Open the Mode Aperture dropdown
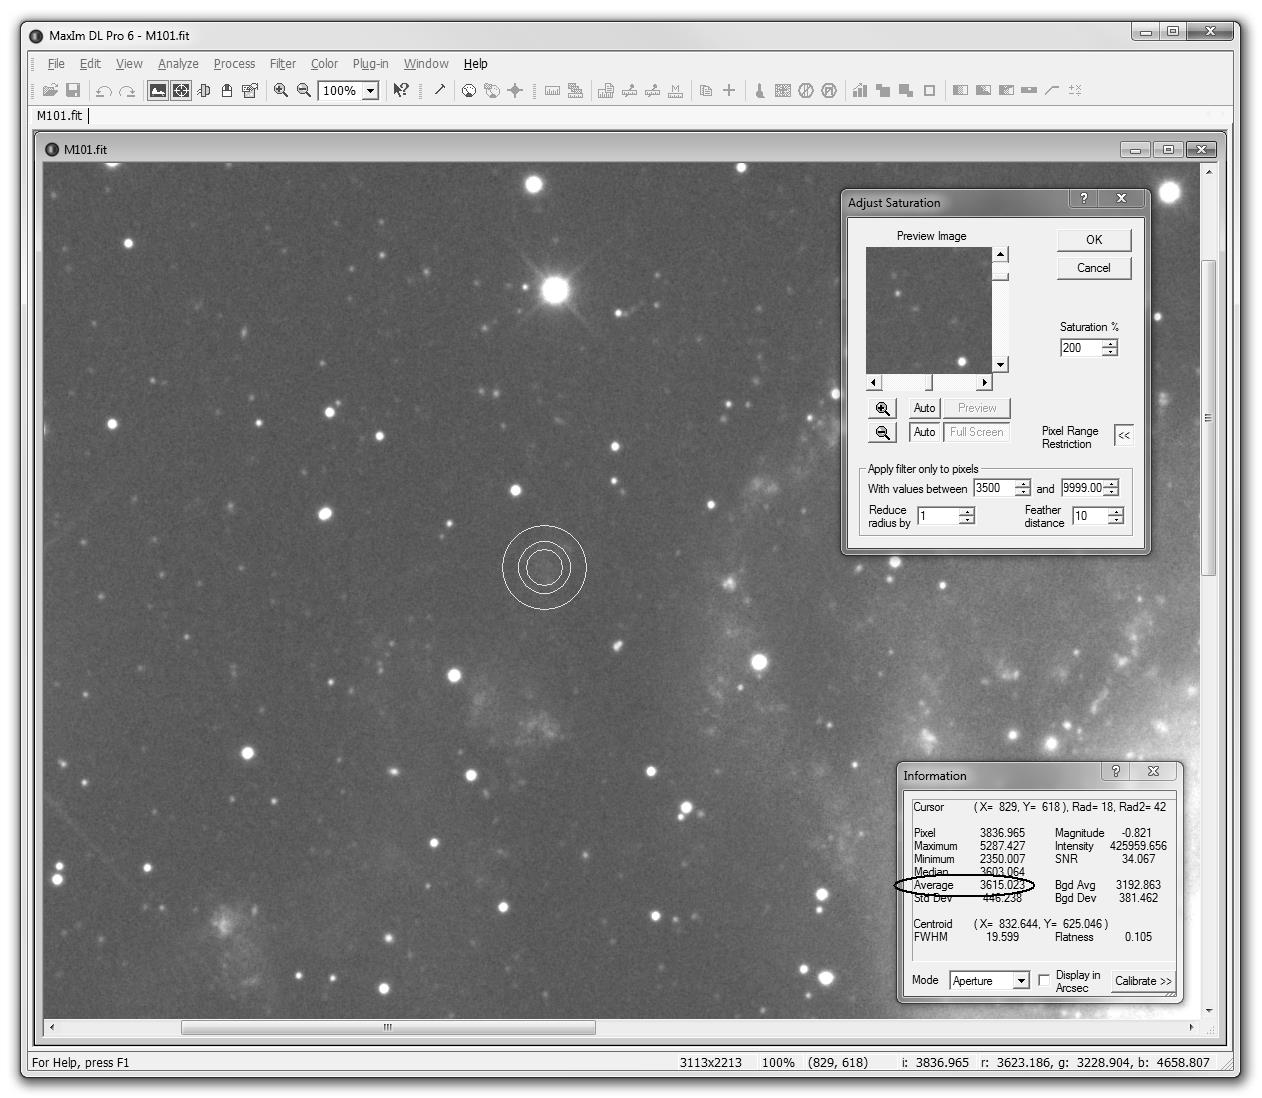This screenshot has height=1098, width=1262. point(1021,981)
